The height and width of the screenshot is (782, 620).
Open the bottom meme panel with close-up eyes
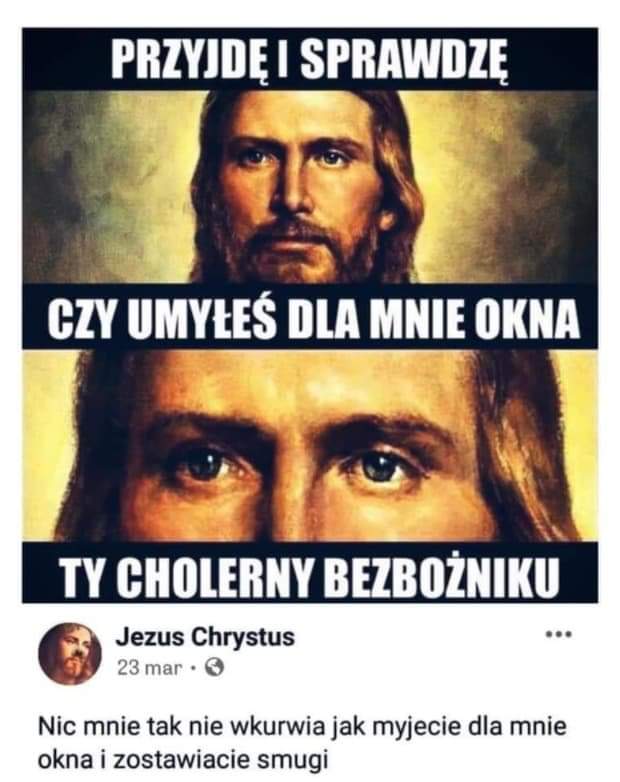[x=310, y=446]
